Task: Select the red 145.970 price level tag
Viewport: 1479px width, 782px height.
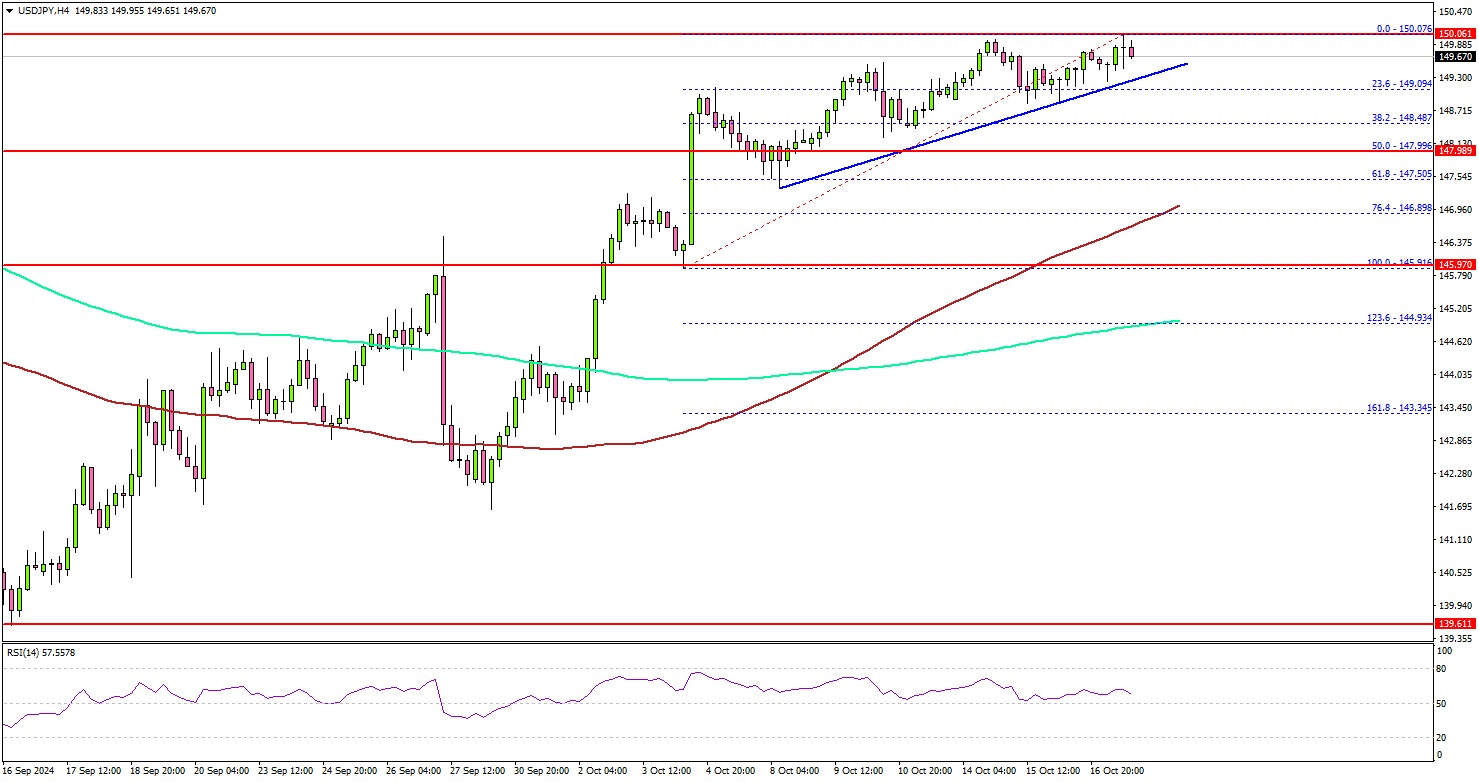Action: point(1454,265)
